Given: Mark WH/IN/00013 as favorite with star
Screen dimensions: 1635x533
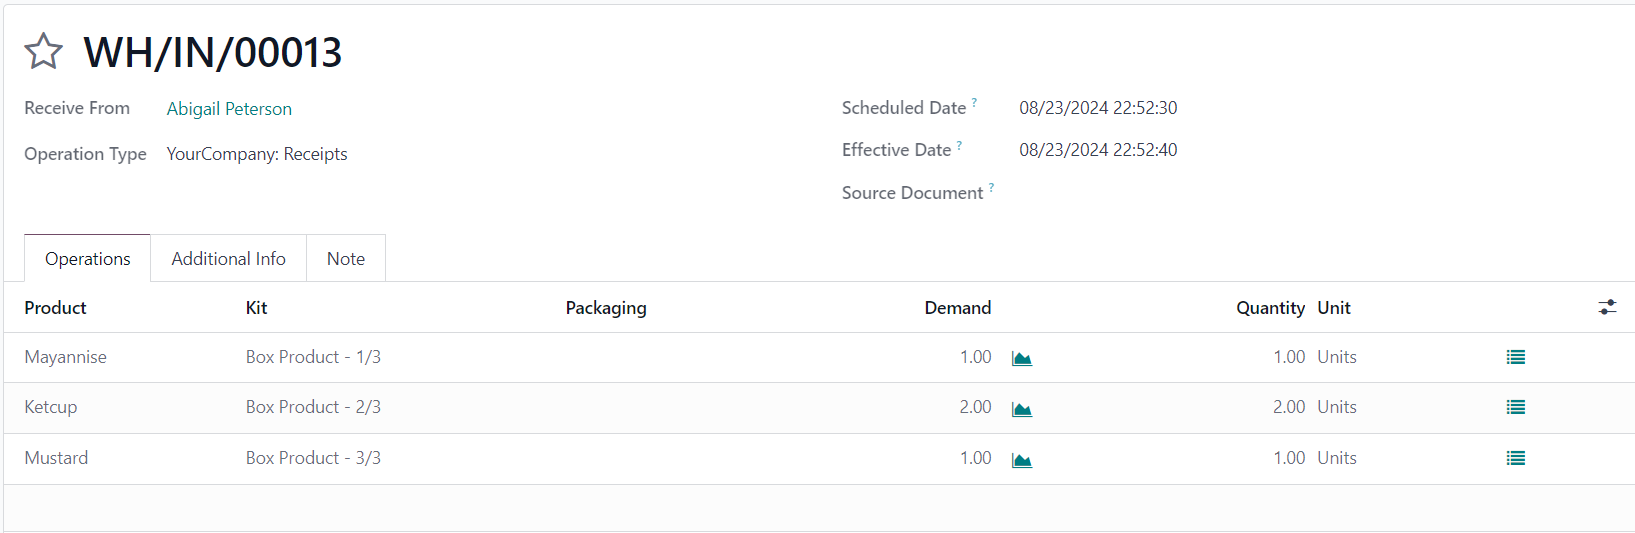Looking at the screenshot, I should (43, 51).
